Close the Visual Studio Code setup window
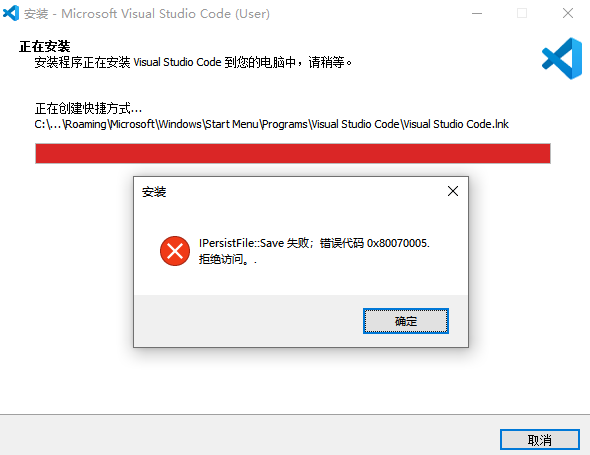The height and width of the screenshot is (455, 590). (568, 14)
